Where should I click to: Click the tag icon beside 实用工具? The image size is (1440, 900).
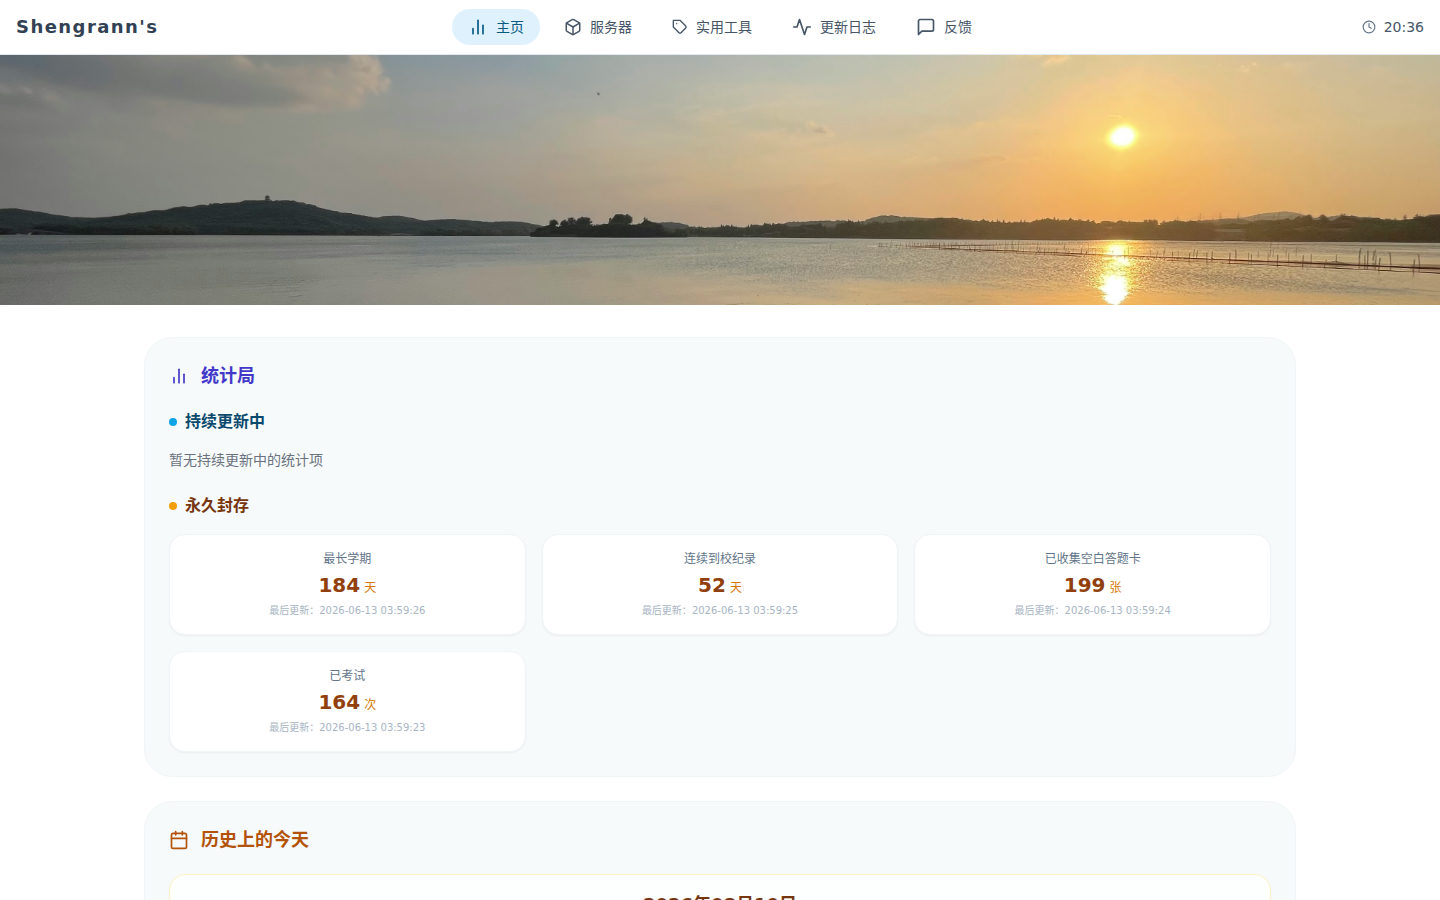(679, 27)
